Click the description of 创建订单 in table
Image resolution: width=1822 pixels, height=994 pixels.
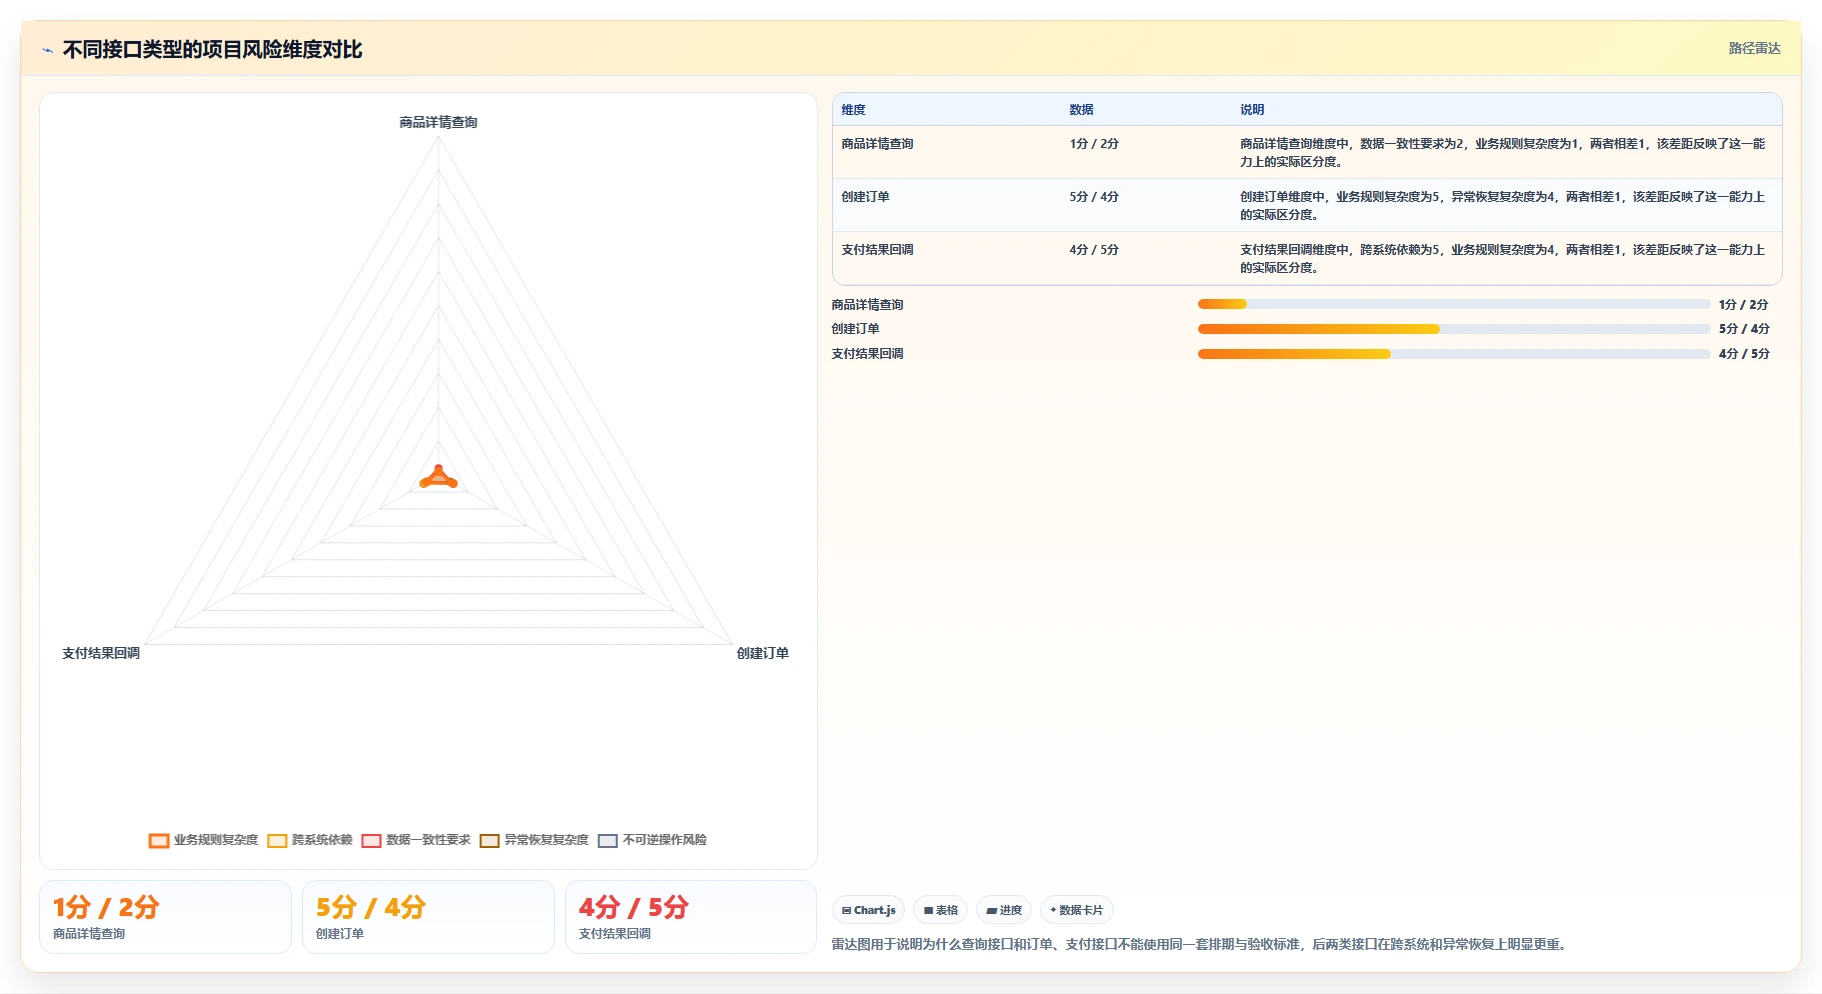(1502, 206)
